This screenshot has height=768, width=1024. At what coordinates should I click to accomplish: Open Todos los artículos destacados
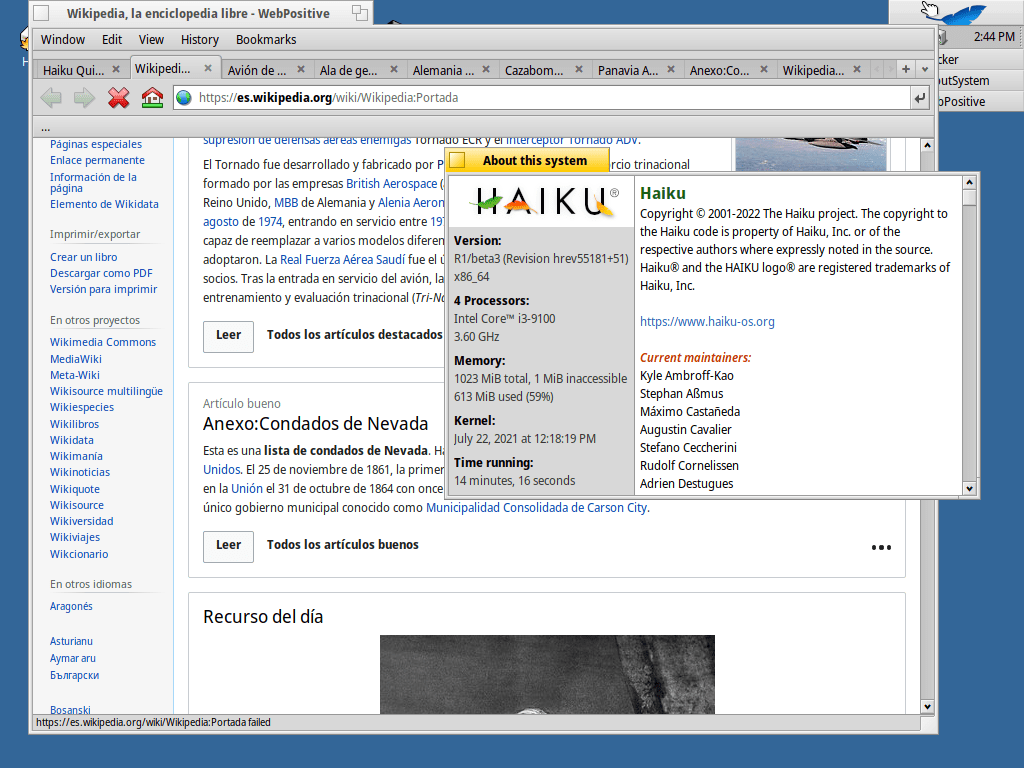355,335
